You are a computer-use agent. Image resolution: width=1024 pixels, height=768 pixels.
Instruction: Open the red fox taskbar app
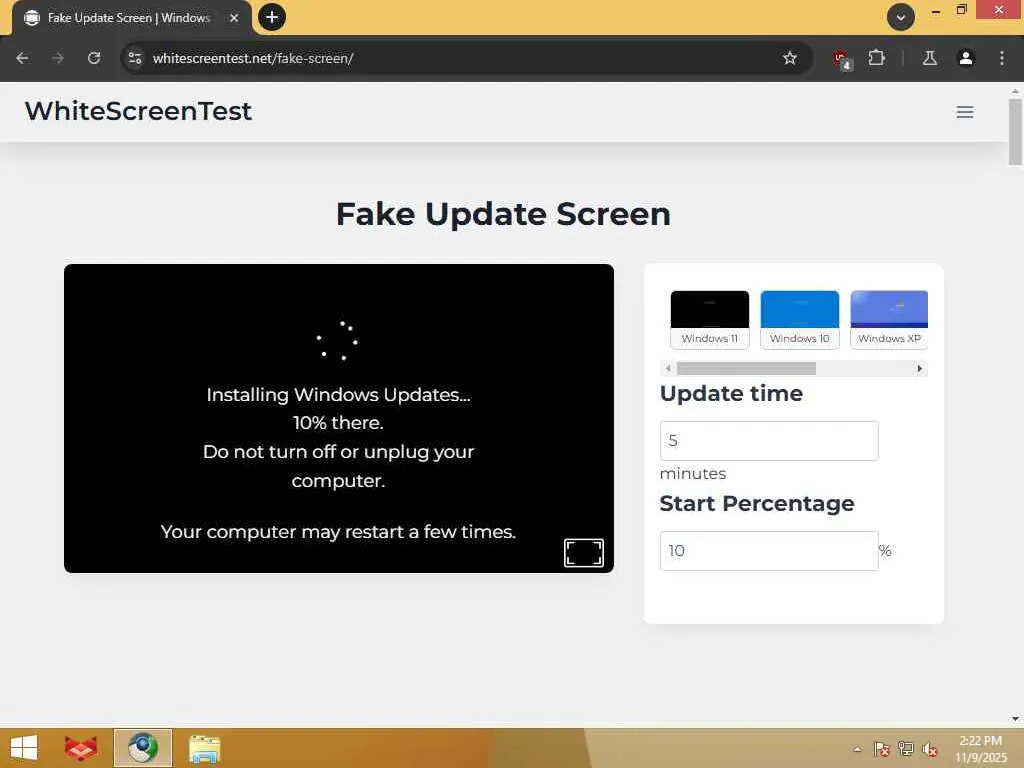pos(81,748)
